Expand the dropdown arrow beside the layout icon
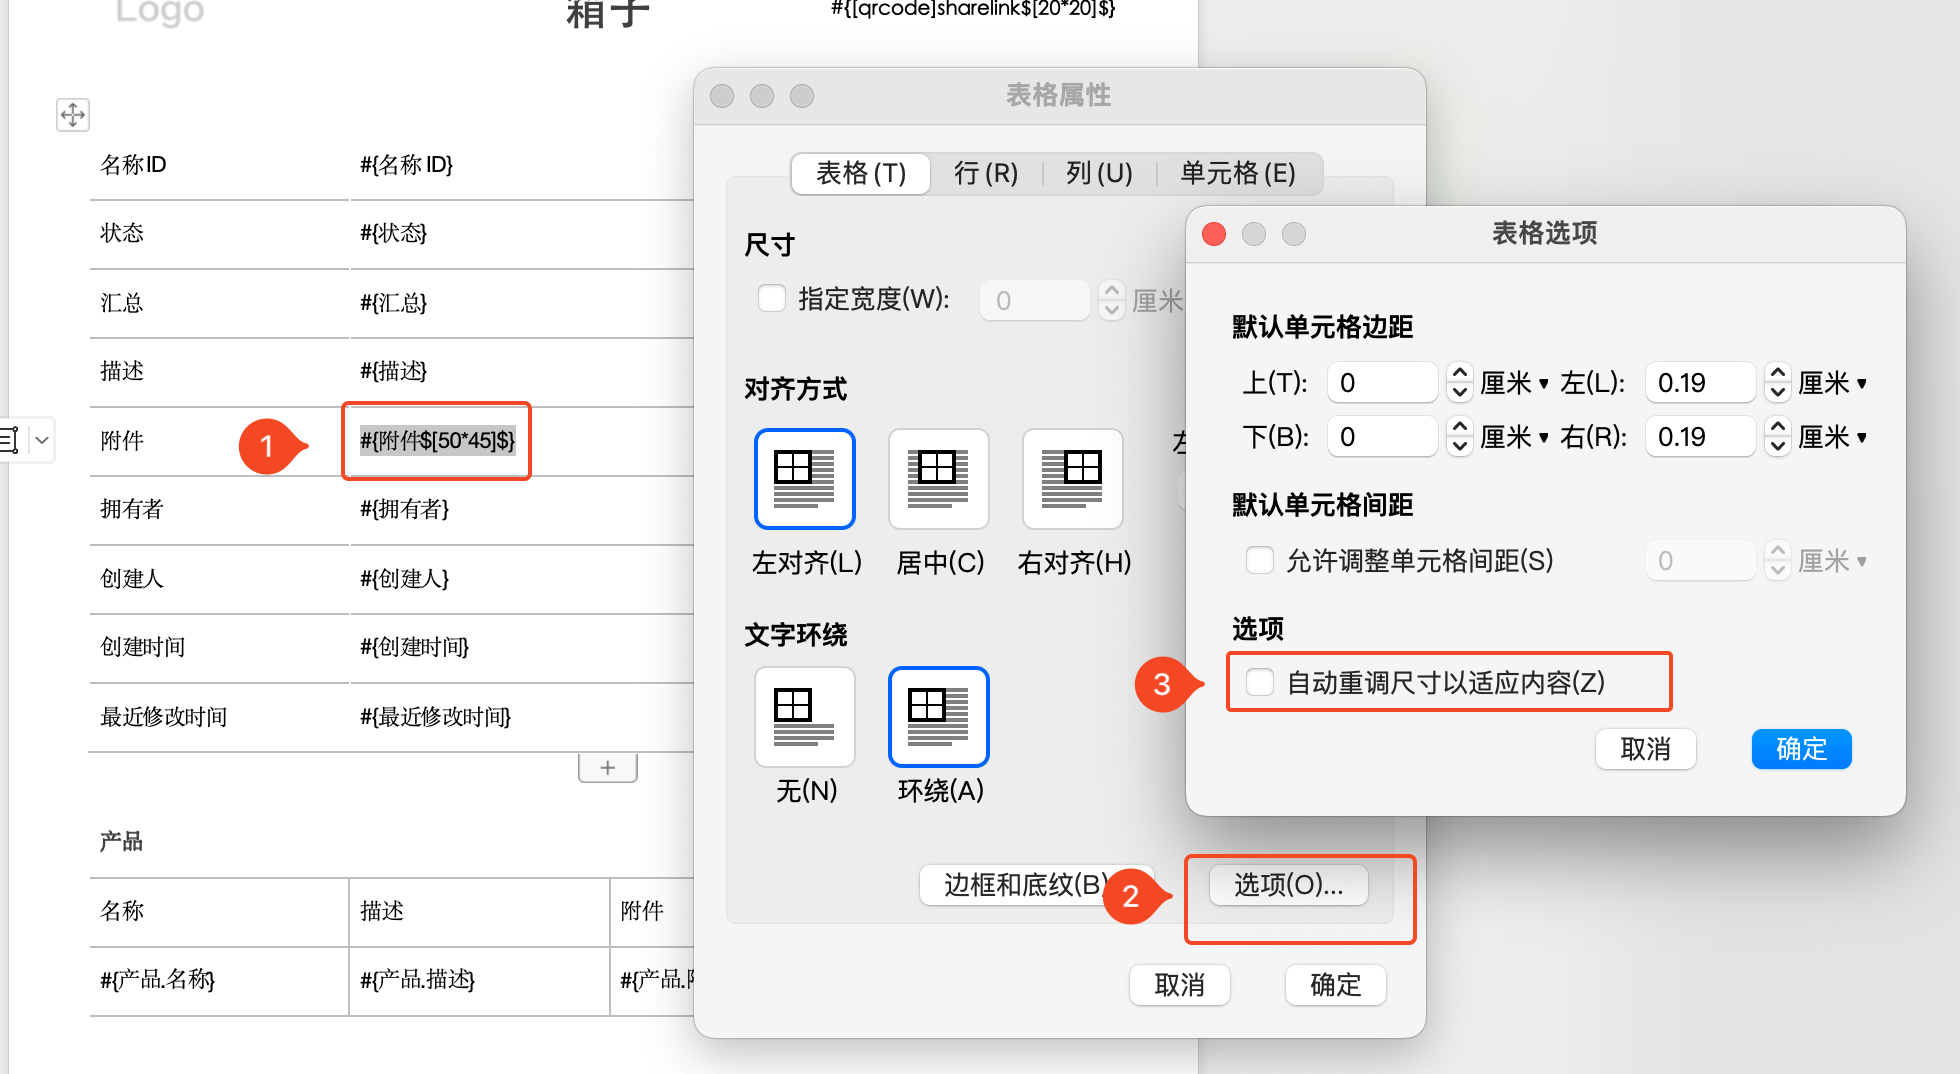 pos(42,440)
